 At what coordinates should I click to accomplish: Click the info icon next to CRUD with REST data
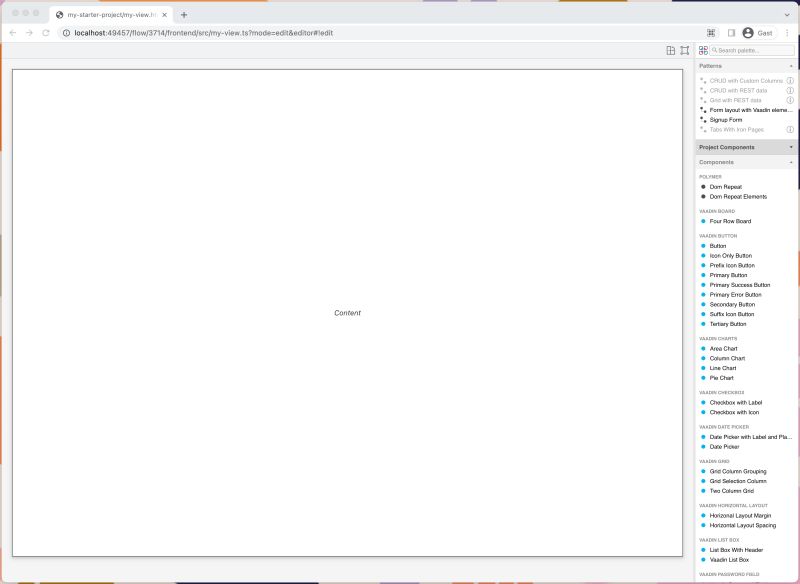[x=790, y=89]
